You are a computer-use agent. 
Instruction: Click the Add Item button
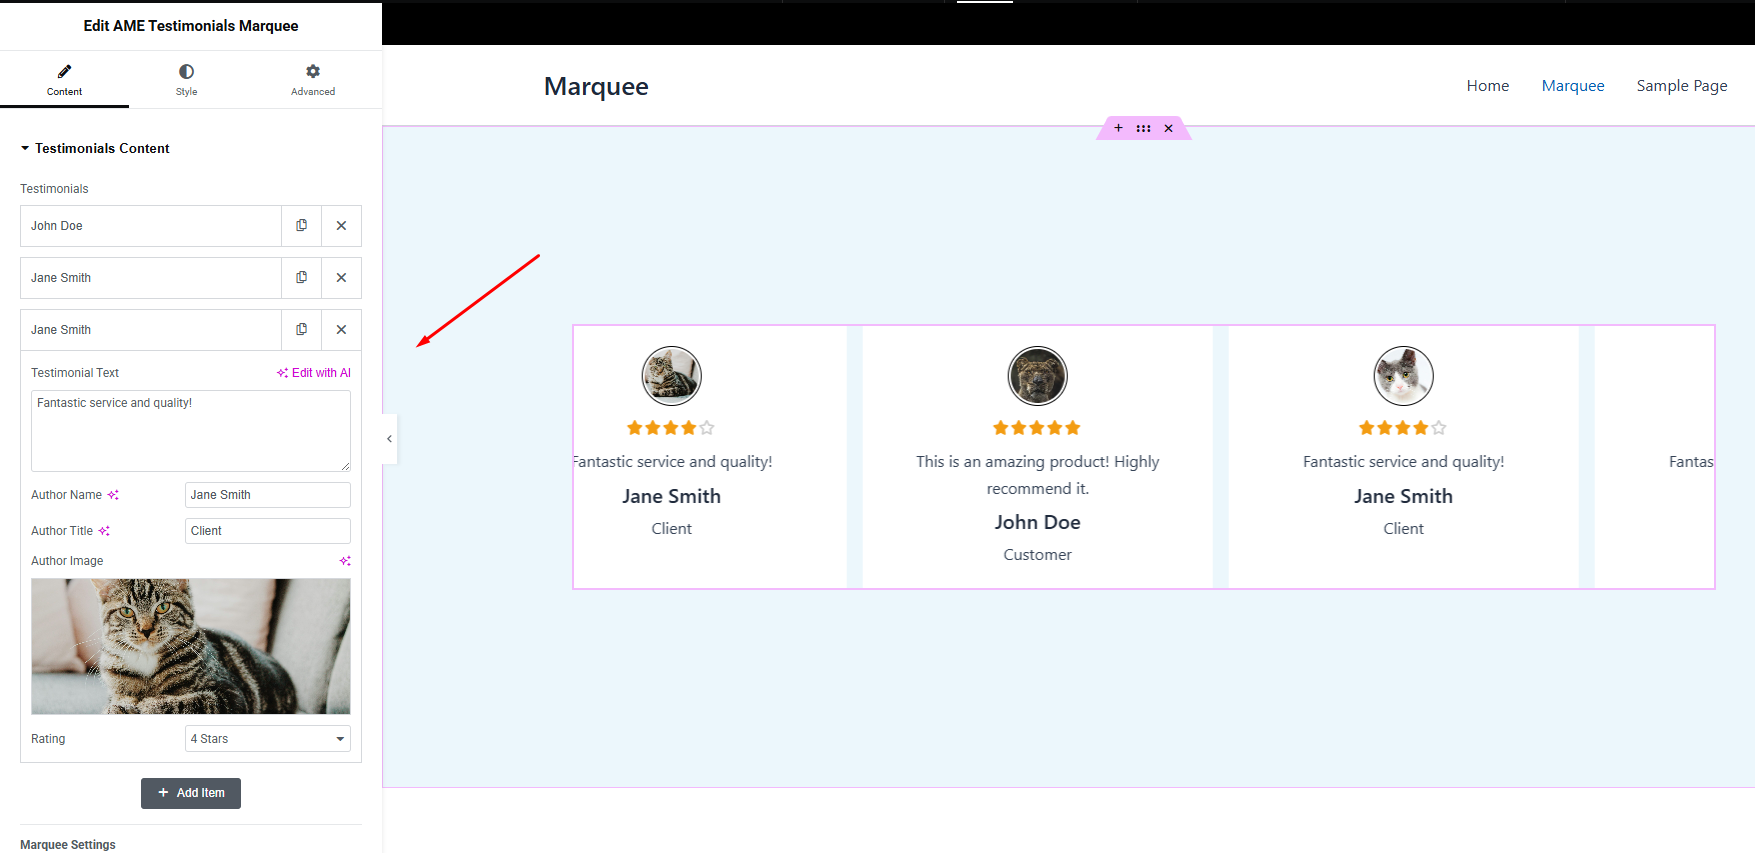coord(191,793)
